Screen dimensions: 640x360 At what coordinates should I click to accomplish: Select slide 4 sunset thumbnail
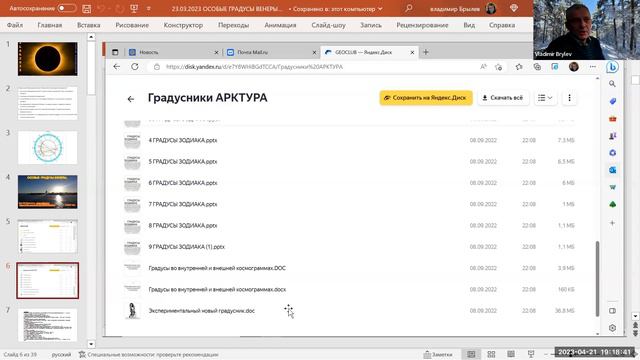(47, 192)
